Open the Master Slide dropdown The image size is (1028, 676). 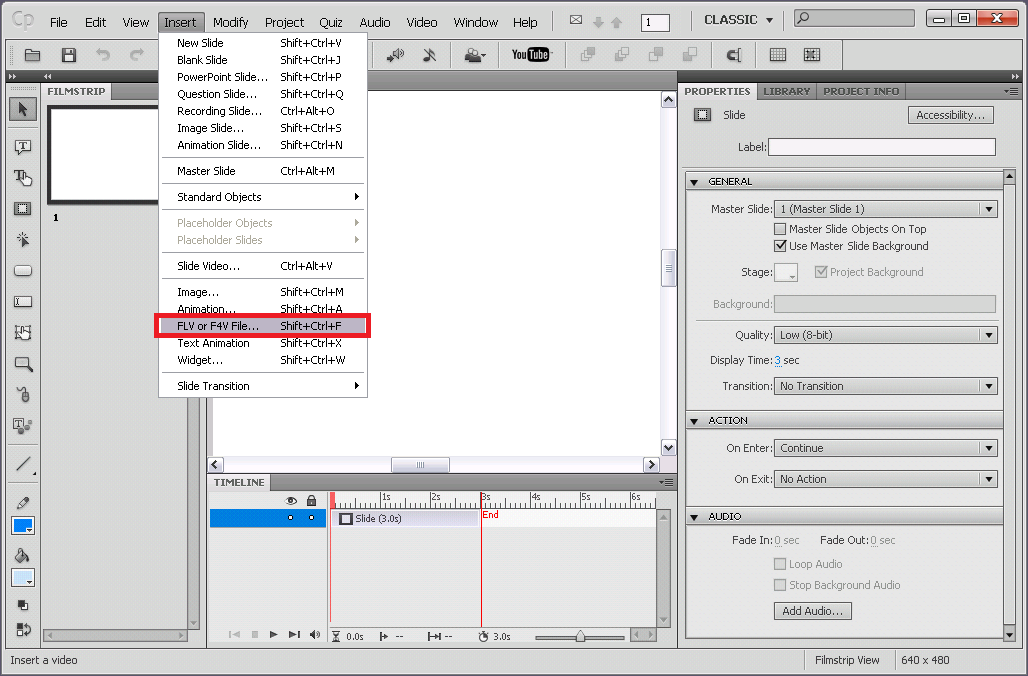tap(886, 209)
